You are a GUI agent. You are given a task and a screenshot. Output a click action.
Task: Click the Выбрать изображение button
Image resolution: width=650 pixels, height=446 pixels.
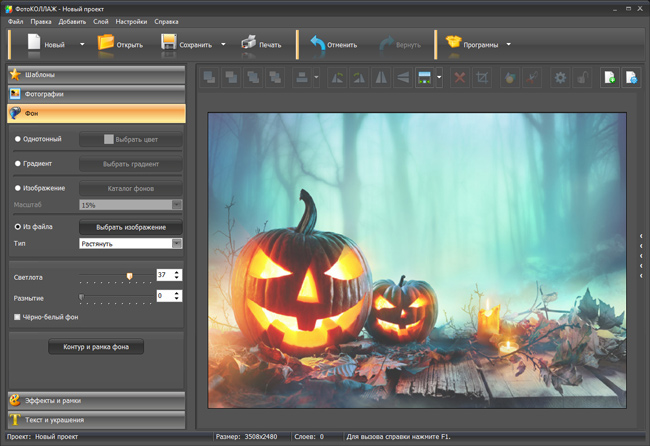pyautogui.click(x=130, y=227)
